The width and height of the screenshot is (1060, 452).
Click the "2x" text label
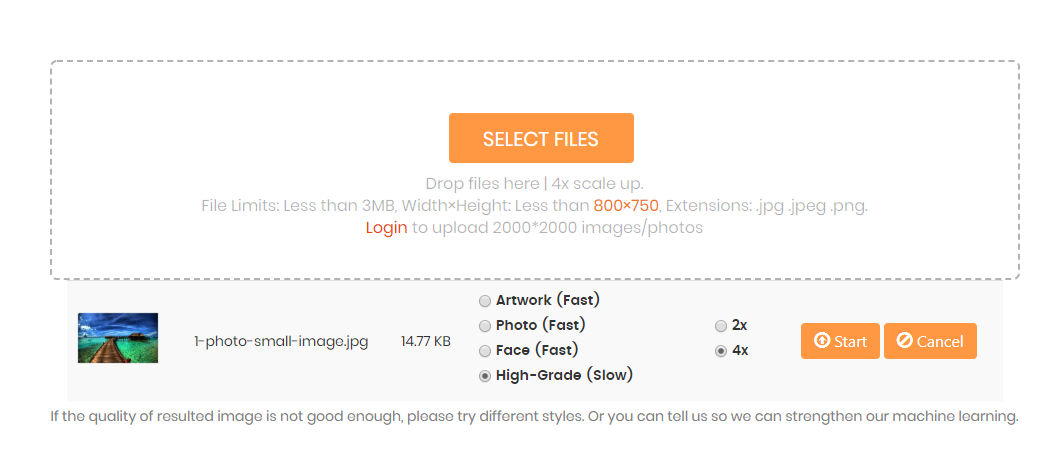tap(740, 325)
